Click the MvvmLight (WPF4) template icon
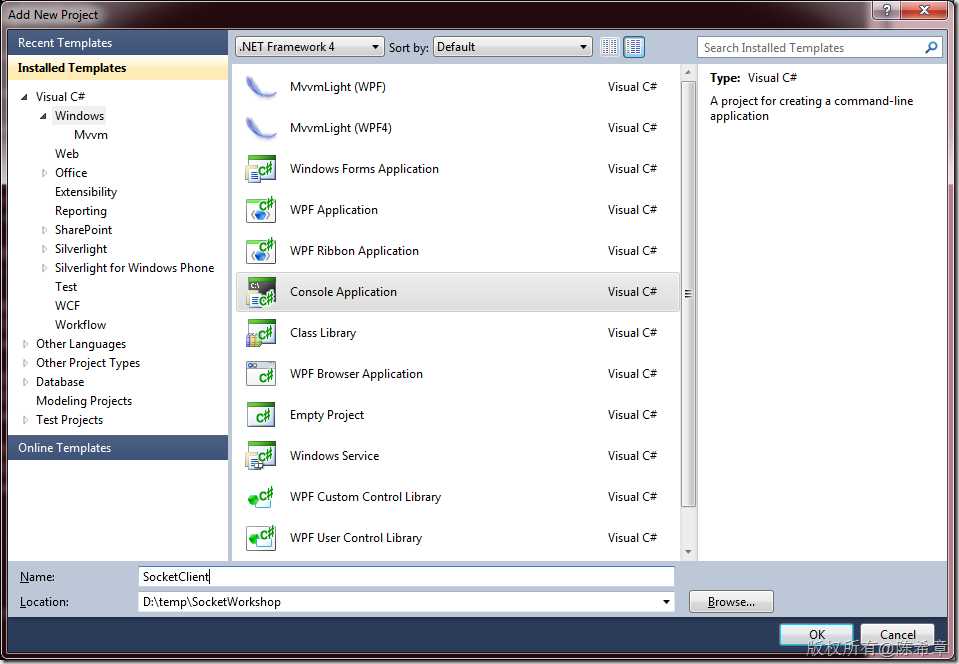Viewport: 959px width, 664px height. click(261, 128)
